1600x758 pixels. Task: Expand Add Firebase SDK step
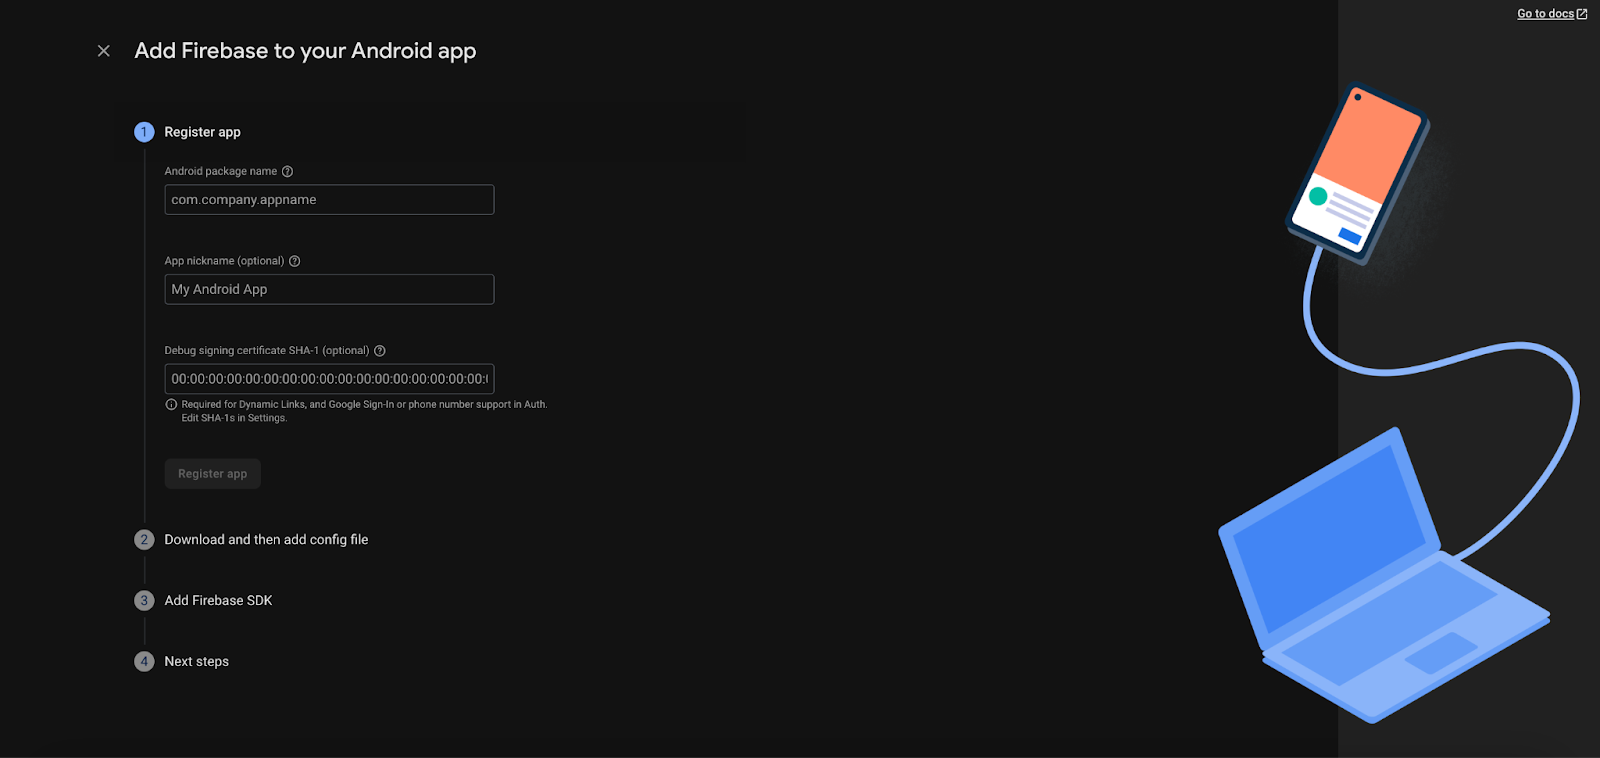click(x=218, y=601)
